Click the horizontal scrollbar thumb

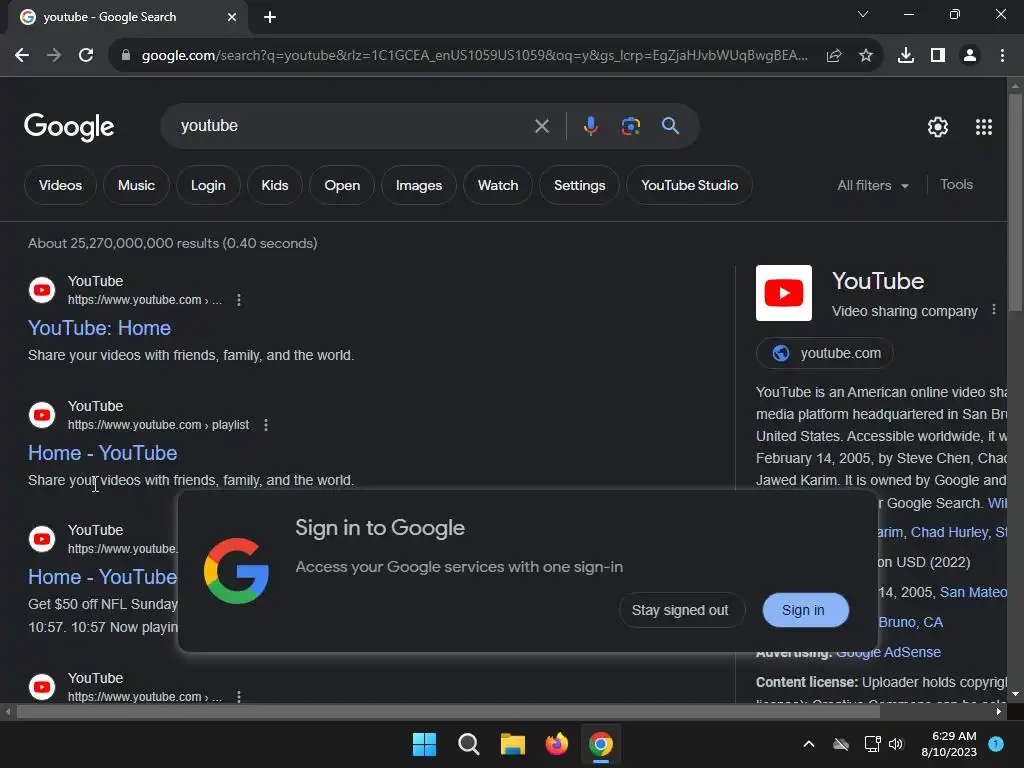click(448, 712)
